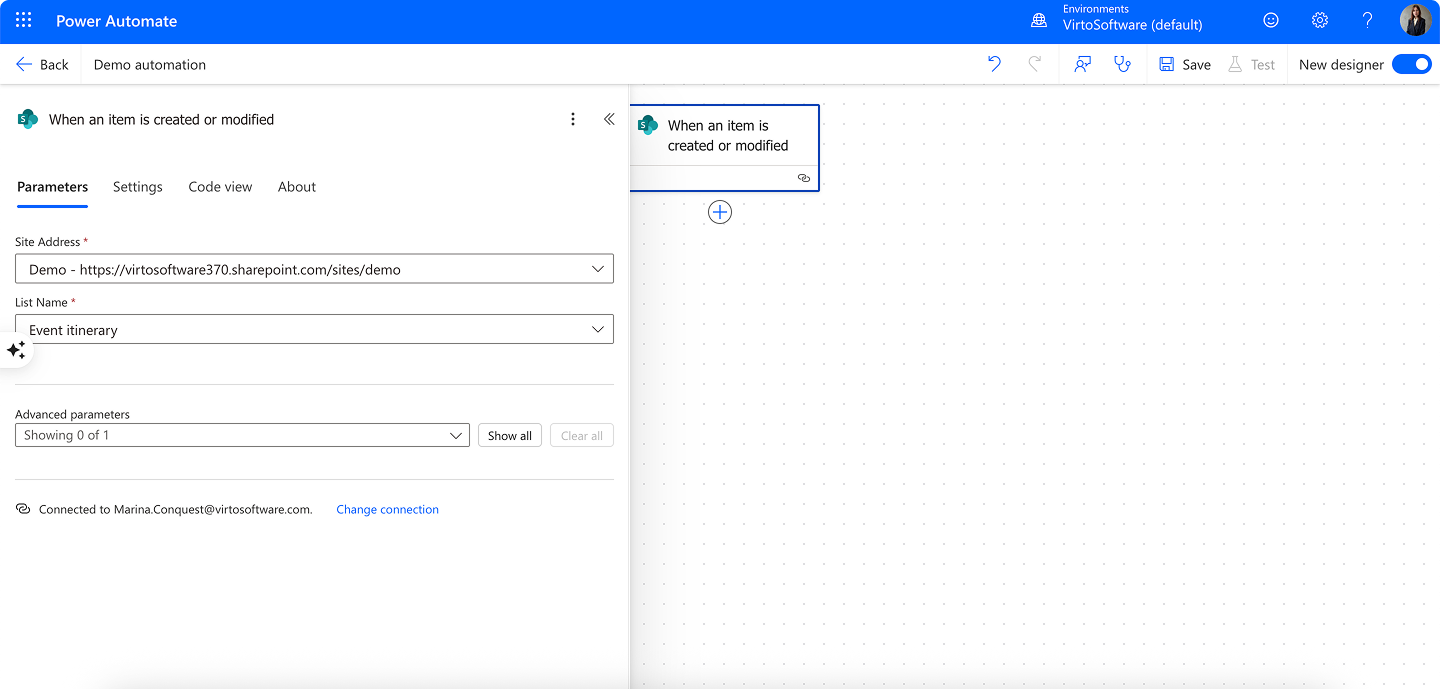Undo the last change in the flow
Image resolution: width=1440 pixels, height=689 pixels.
[x=994, y=63]
